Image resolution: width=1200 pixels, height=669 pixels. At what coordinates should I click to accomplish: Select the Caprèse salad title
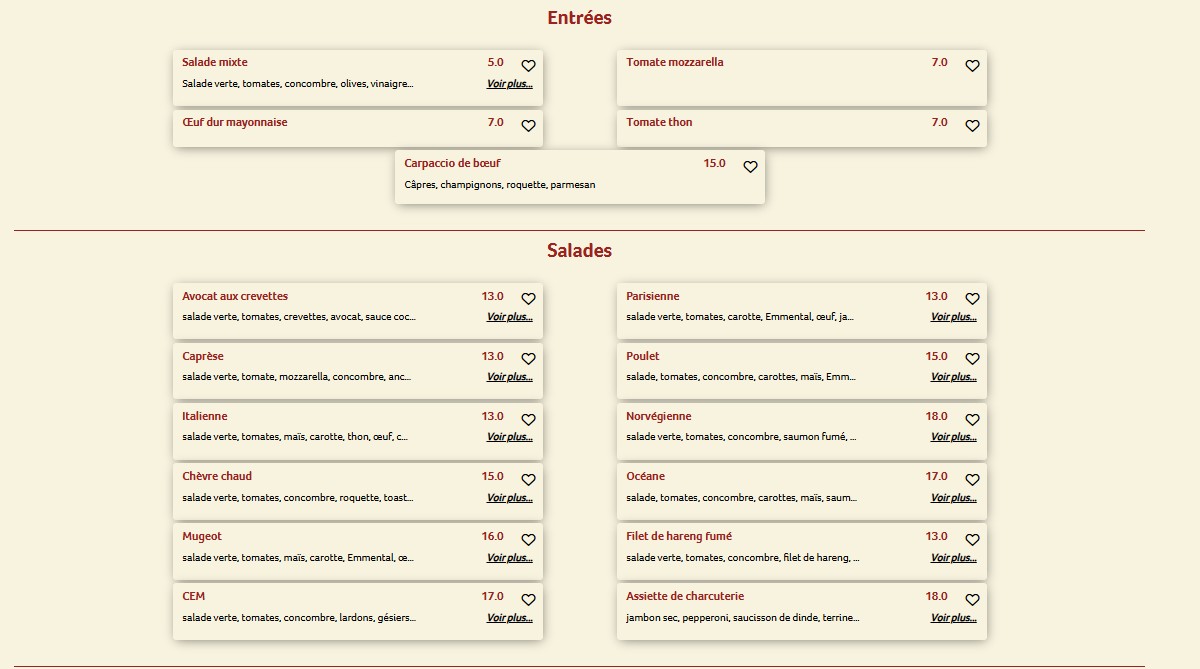(203, 356)
